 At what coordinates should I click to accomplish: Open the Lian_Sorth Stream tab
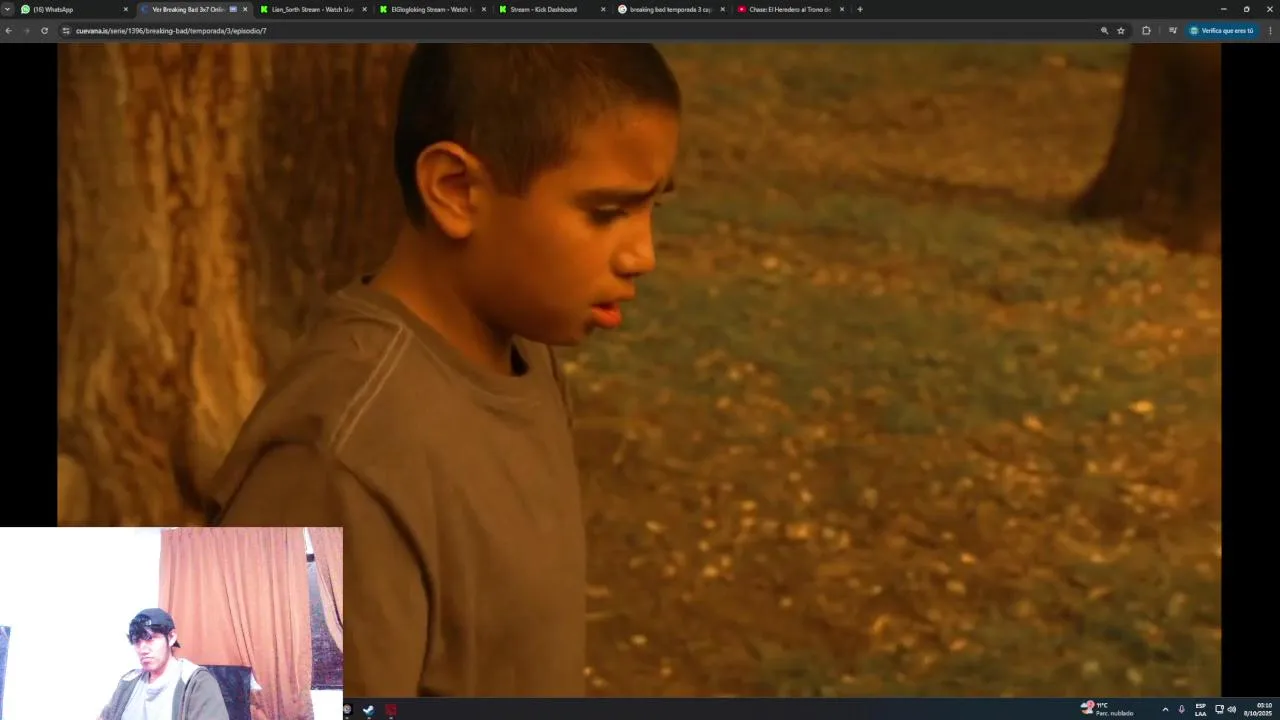point(314,9)
